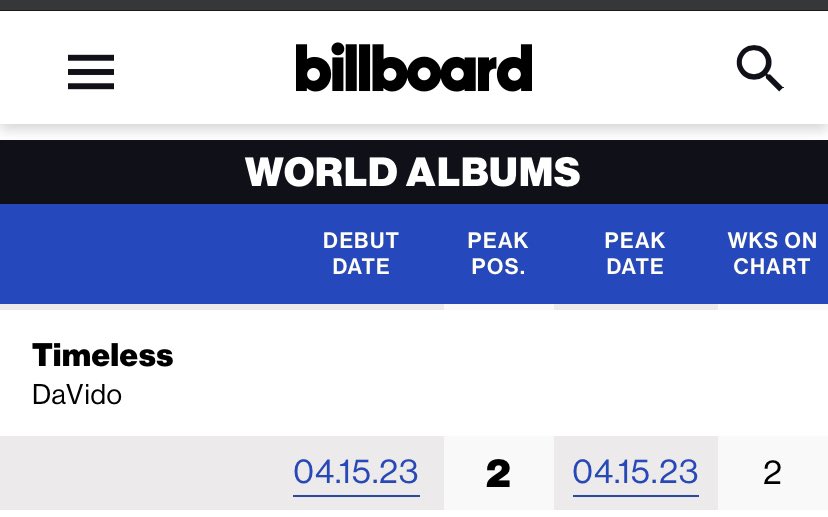Screen dimensions: 828x517
Task: Select the weeks on chart value 2
Action: point(772,473)
